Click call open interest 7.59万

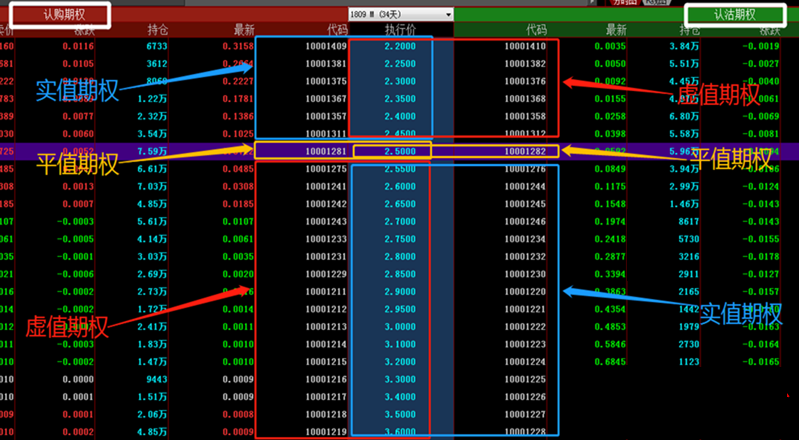[x=153, y=152]
